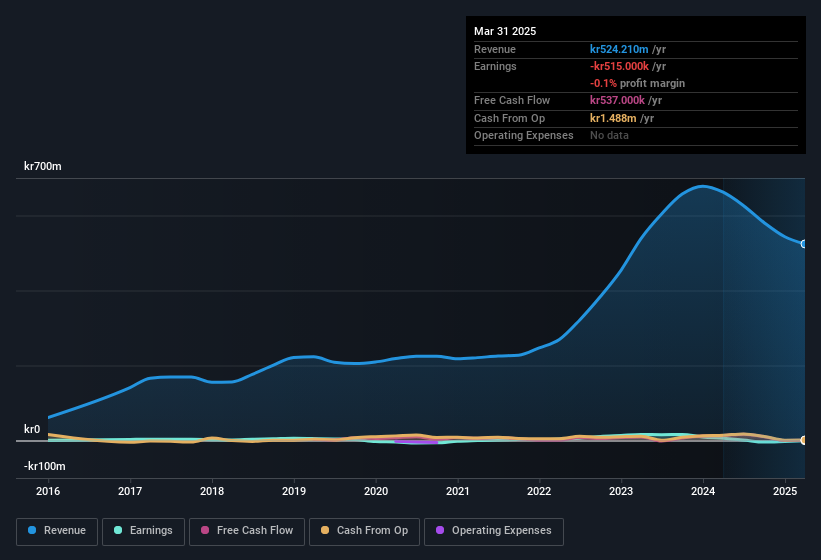Image resolution: width=821 pixels, height=560 pixels.
Task: Click the 2023 x-axis label
Action: point(621,491)
